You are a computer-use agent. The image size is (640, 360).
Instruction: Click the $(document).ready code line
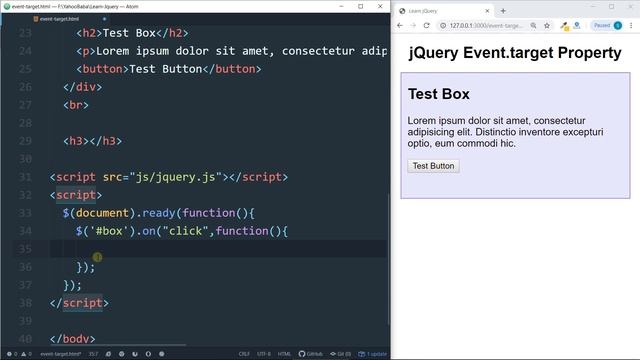coord(159,213)
